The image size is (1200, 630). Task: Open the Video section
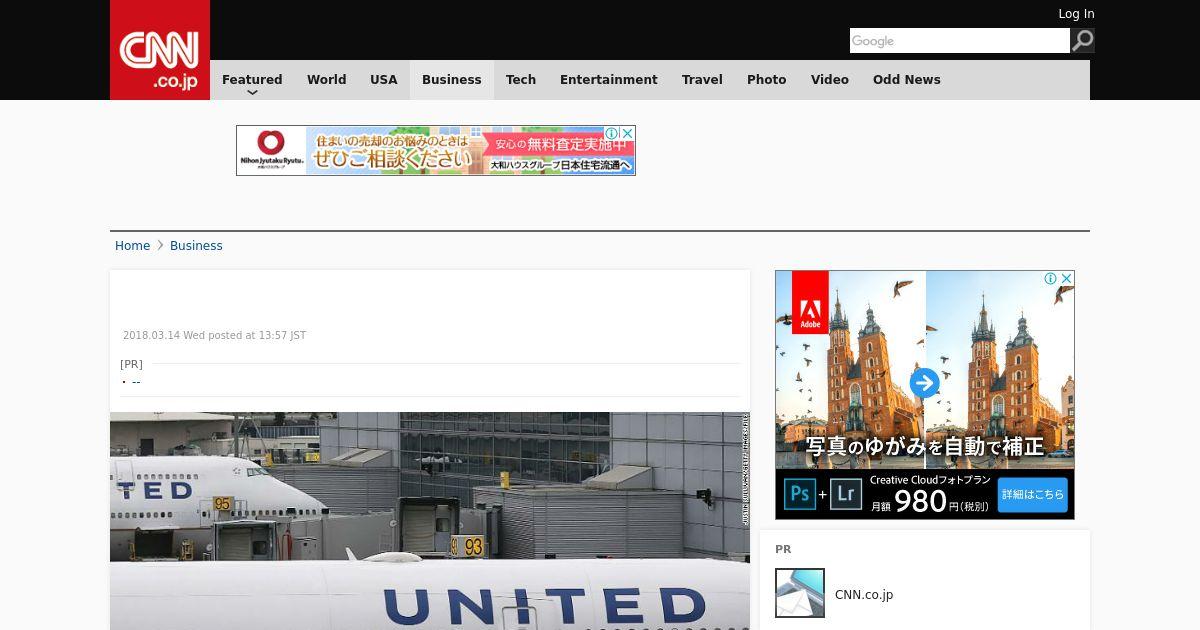coord(830,80)
